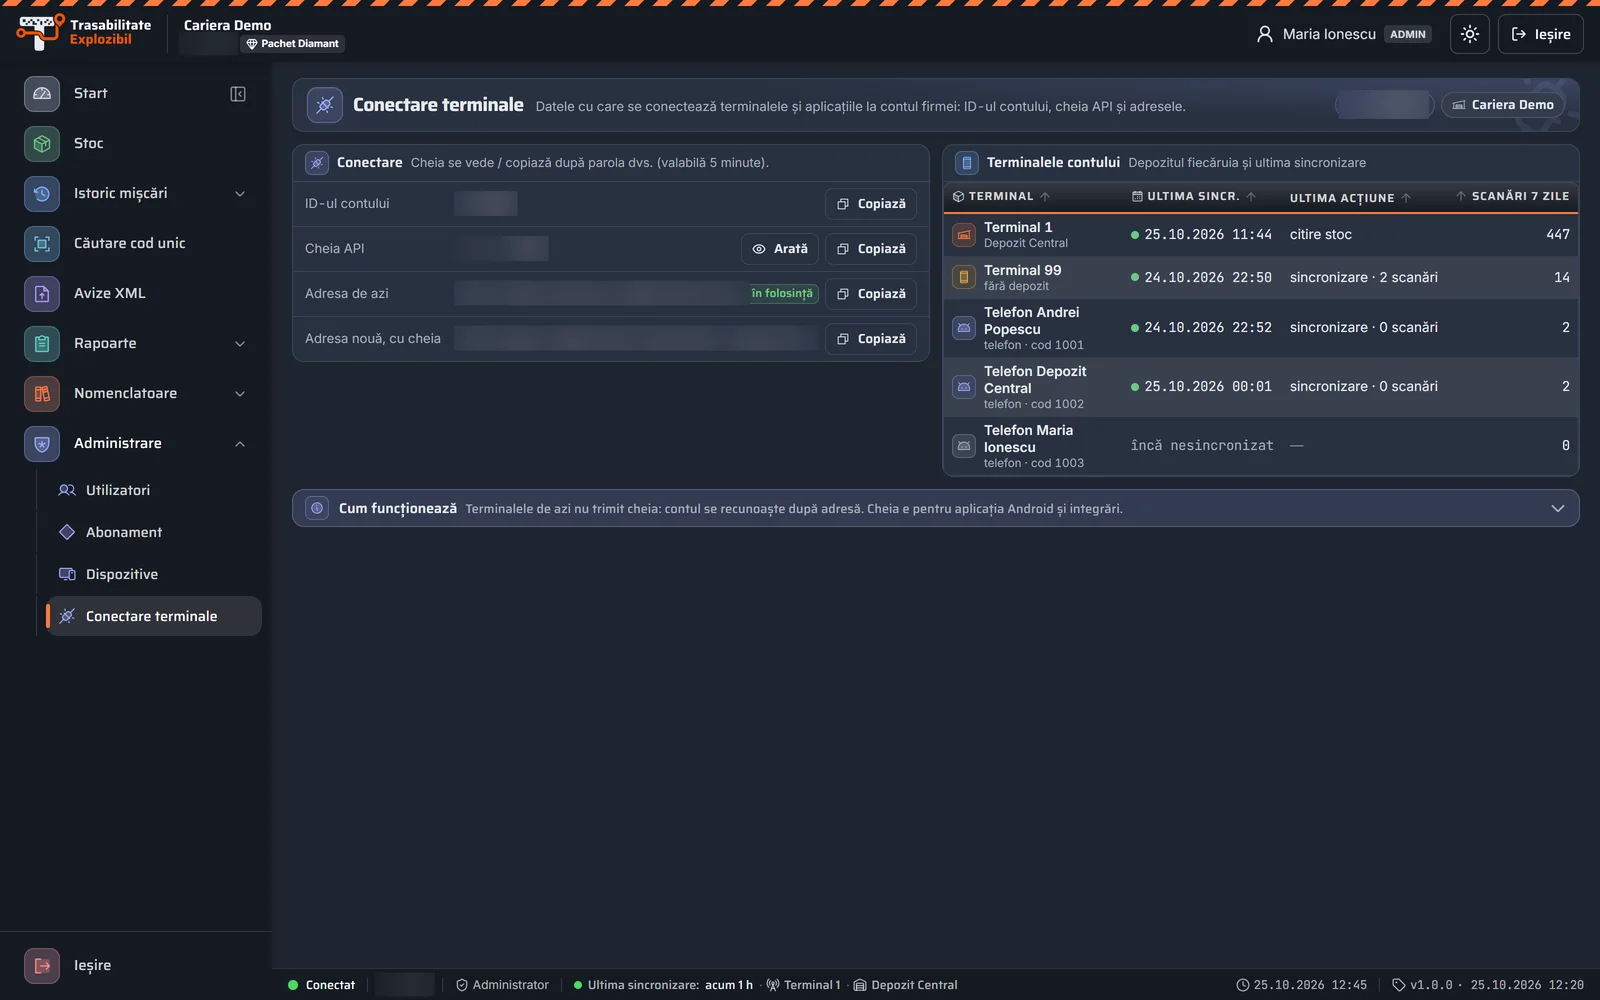This screenshot has width=1600, height=1000.
Task: Click the Conectat status indicator
Action: coord(321,985)
